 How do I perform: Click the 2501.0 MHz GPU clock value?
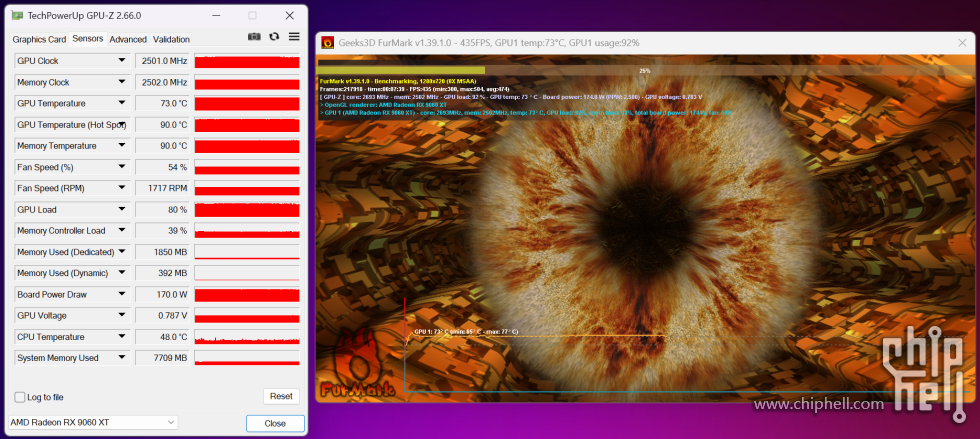click(x=162, y=61)
